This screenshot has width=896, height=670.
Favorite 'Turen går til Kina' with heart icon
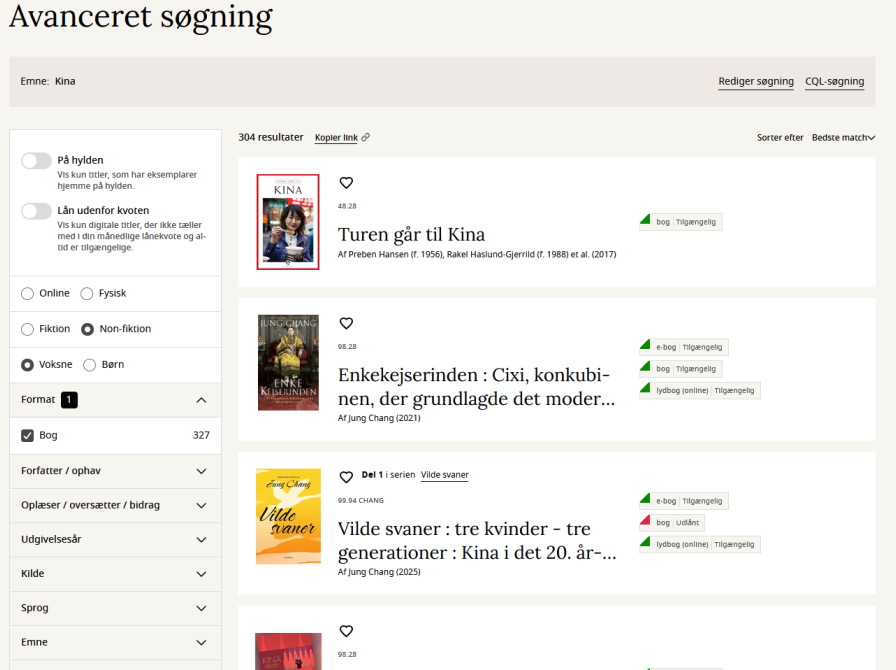click(346, 183)
